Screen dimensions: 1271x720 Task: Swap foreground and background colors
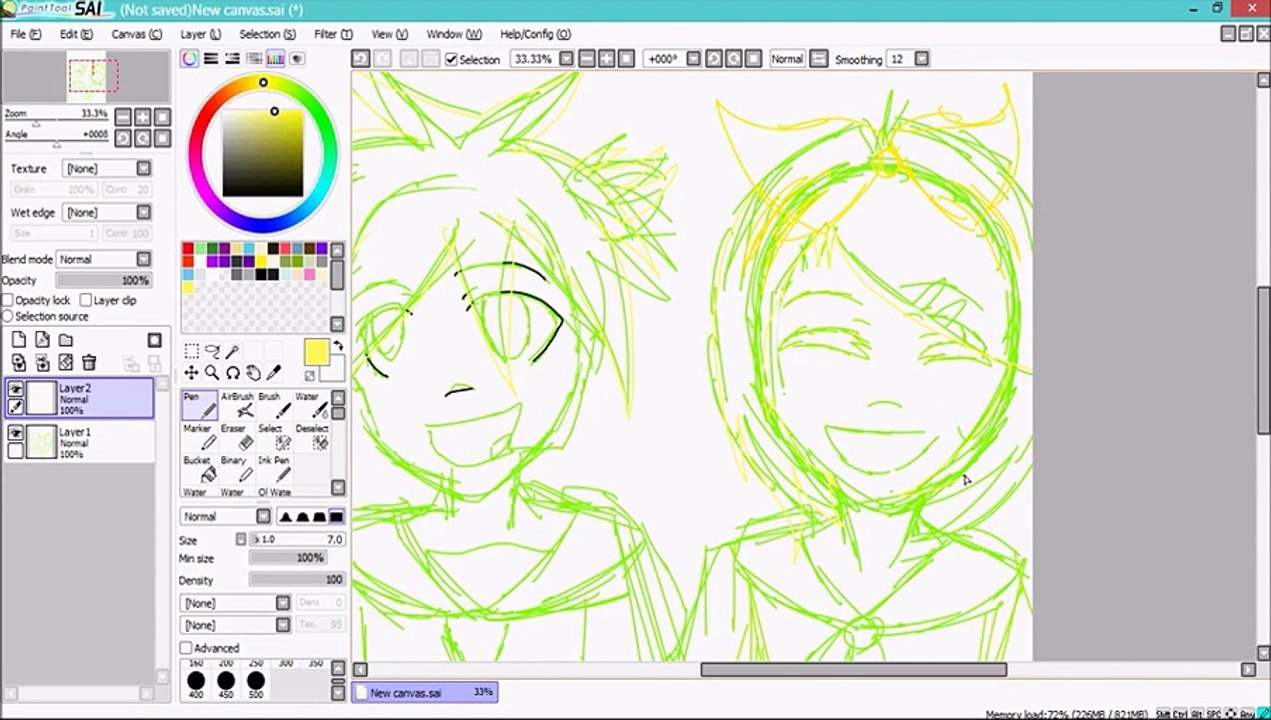coord(338,346)
